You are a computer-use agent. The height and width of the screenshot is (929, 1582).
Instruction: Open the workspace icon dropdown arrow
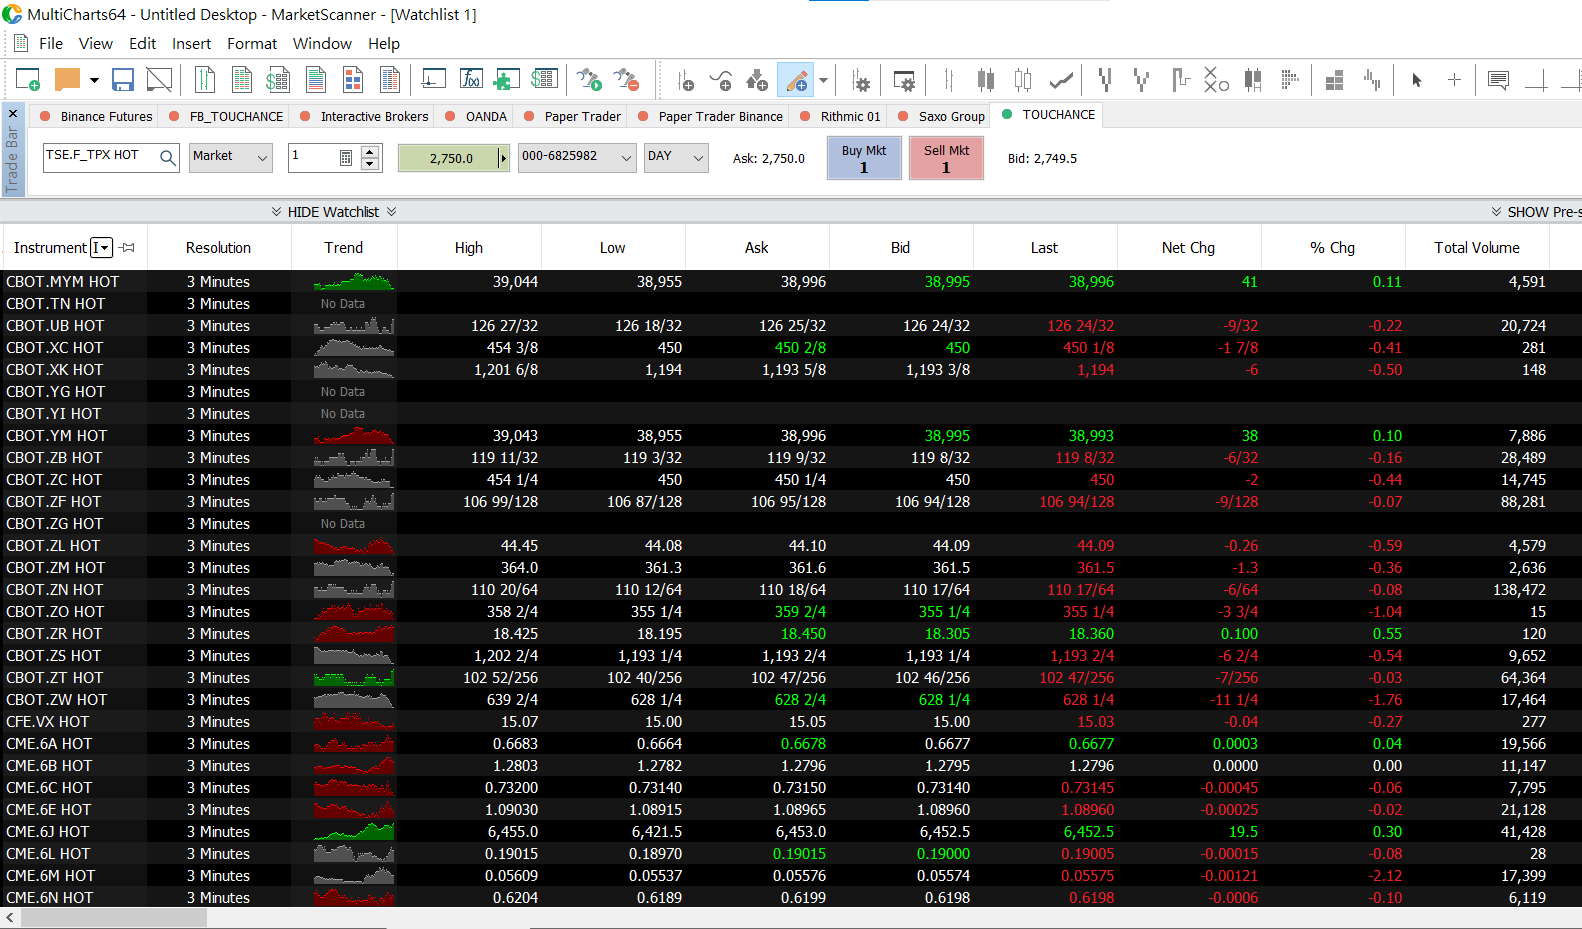click(94, 80)
